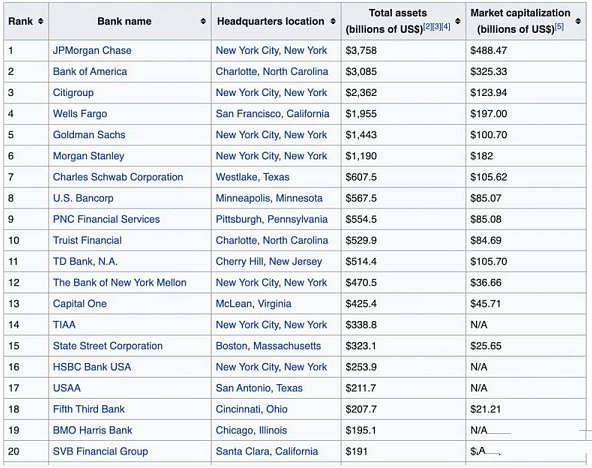The height and width of the screenshot is (468, 592).
Task: Open McLean, Virginia location link
Action: 253,304
